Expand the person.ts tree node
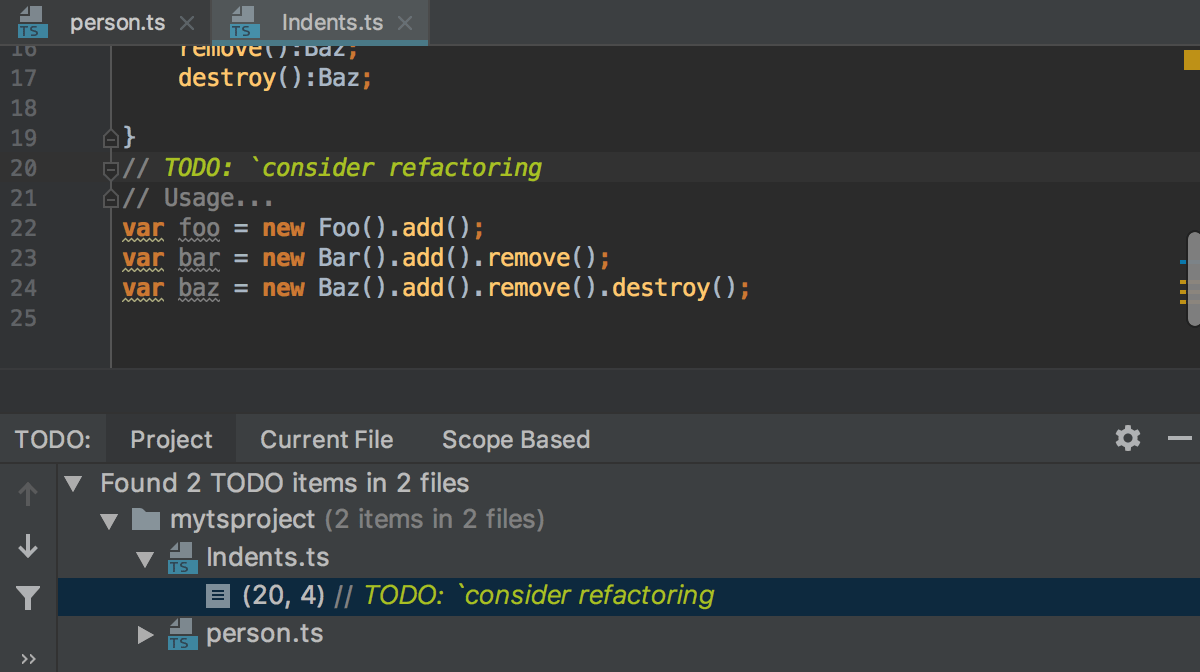 pyautogui.click(x=144, y=634)
